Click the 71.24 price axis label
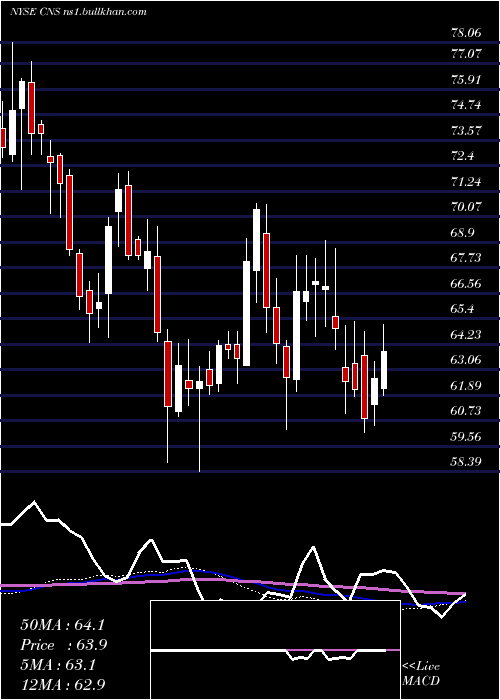Viewport: 500px width, 700px height. click(467, 182)
